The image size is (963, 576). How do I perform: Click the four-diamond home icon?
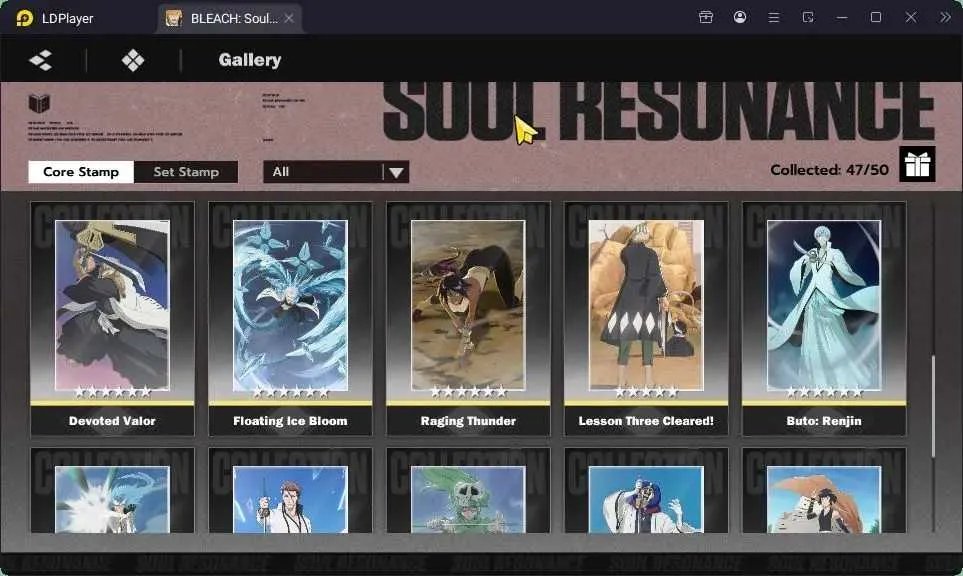[x=133, y=60]
